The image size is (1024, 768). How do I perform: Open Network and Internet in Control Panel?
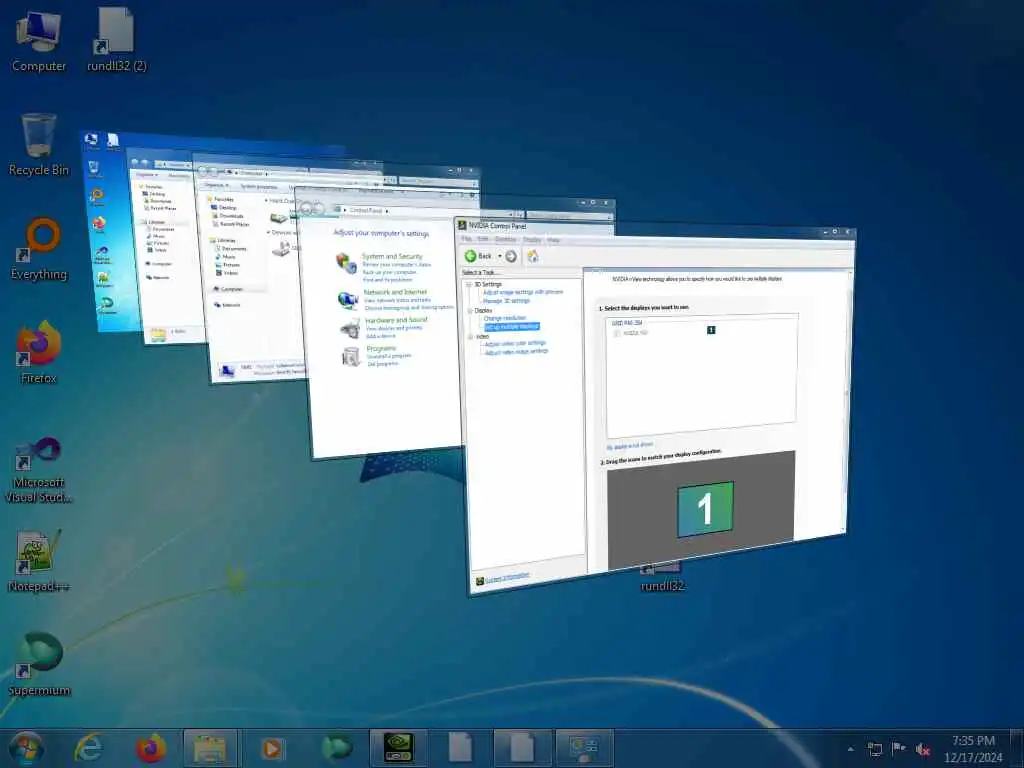(x=395, y=292)
